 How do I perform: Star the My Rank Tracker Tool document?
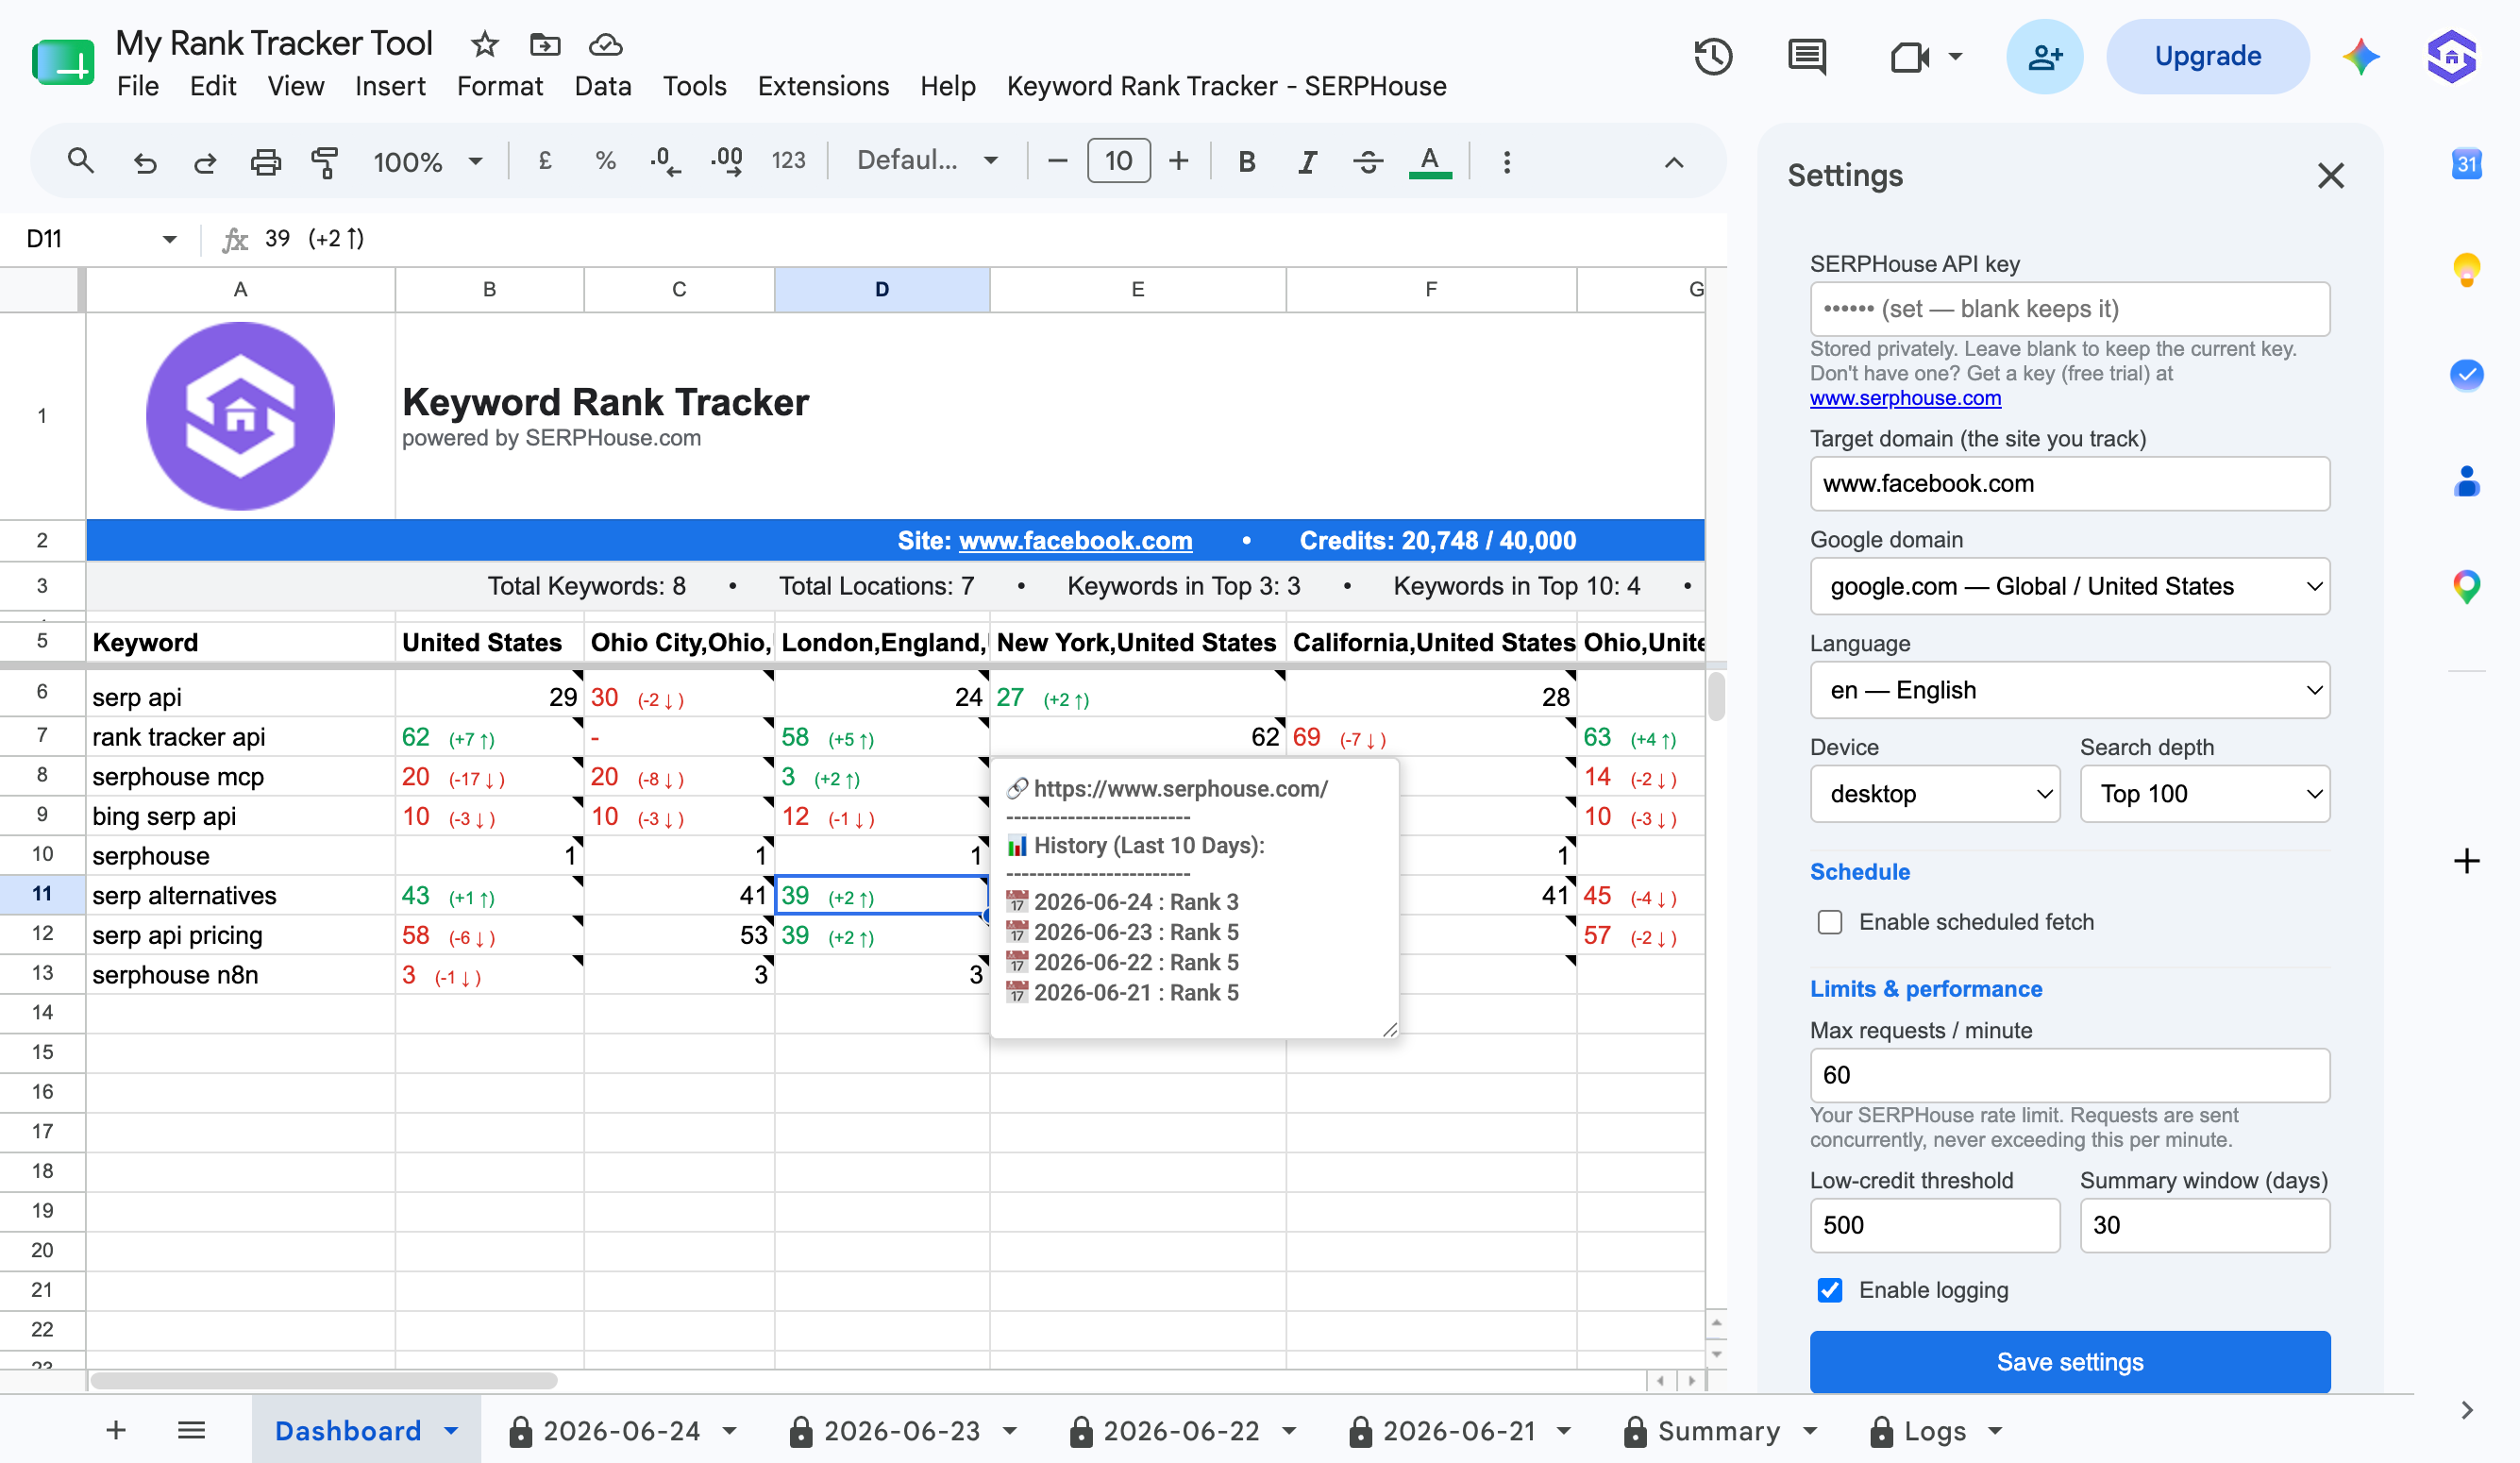485,44
